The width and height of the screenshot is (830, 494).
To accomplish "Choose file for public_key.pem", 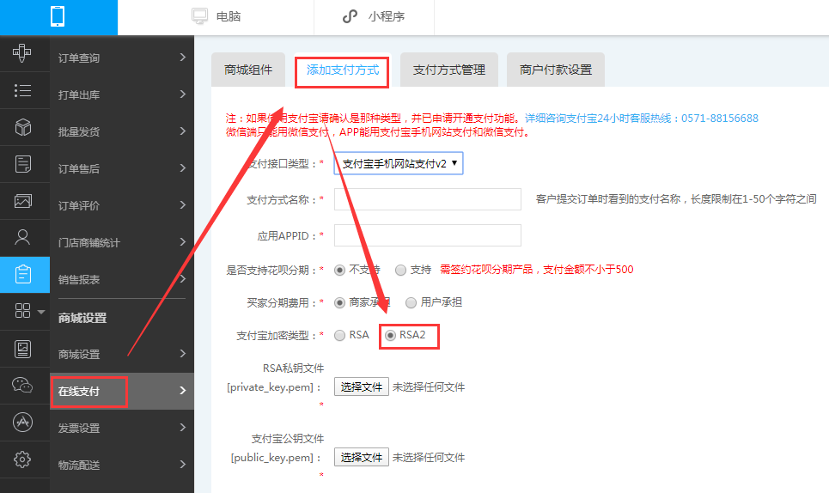I will (x=361, y=457).
